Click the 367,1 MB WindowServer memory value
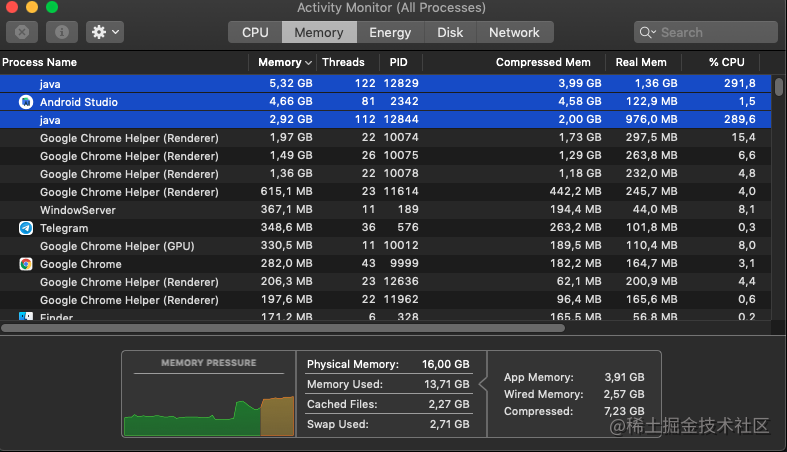Screen dimensions: 787x452 click(287, 210)
